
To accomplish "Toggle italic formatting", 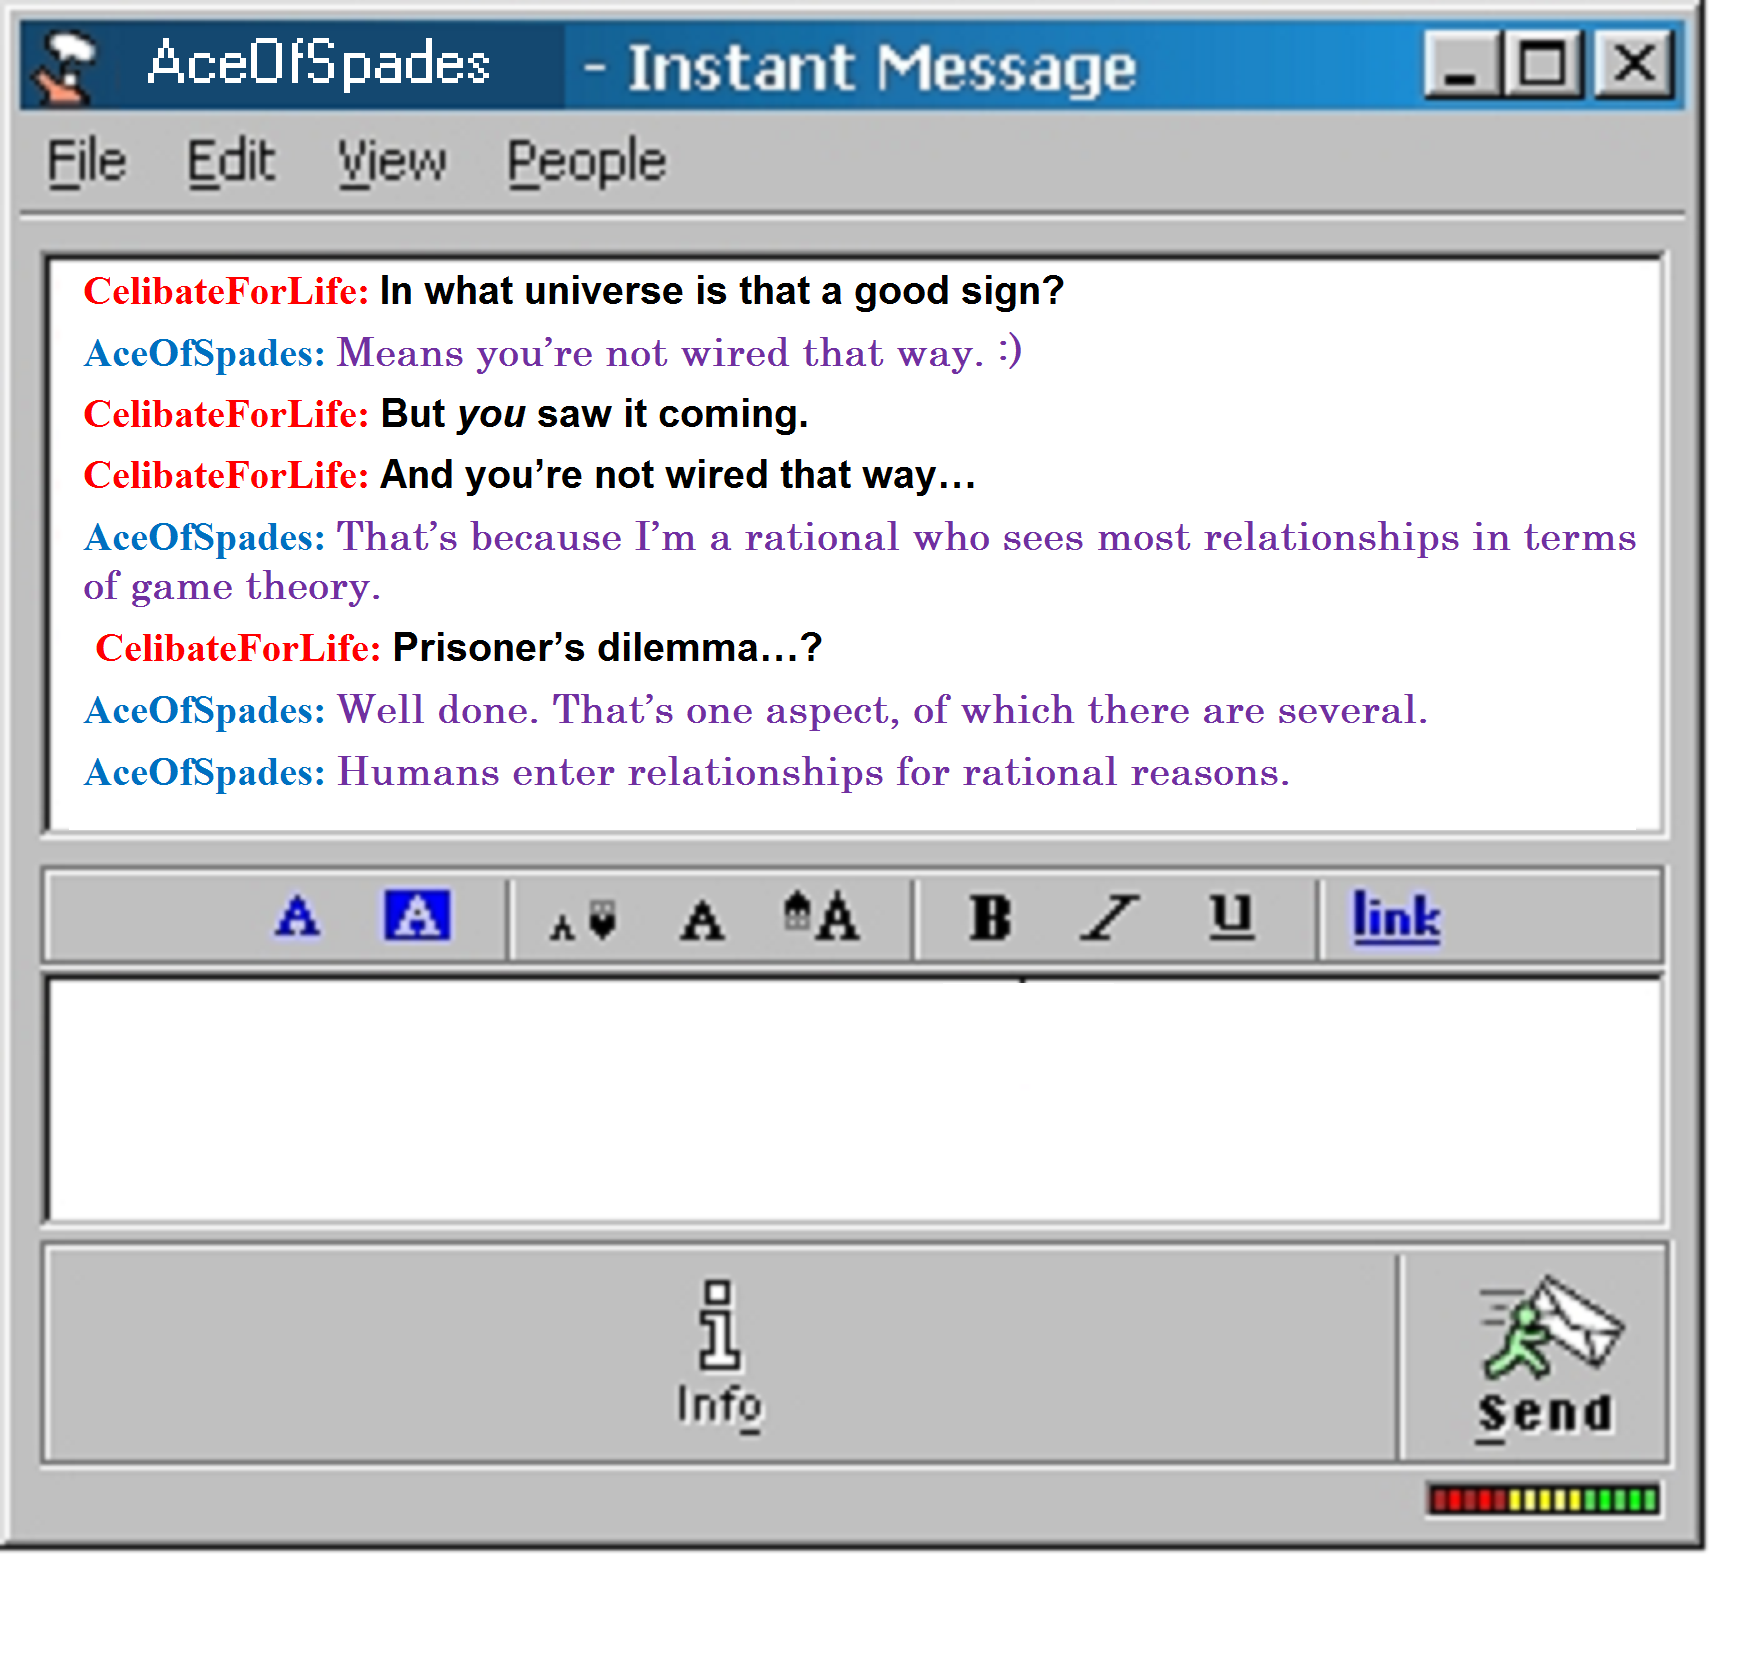I will pos(1110,917).
